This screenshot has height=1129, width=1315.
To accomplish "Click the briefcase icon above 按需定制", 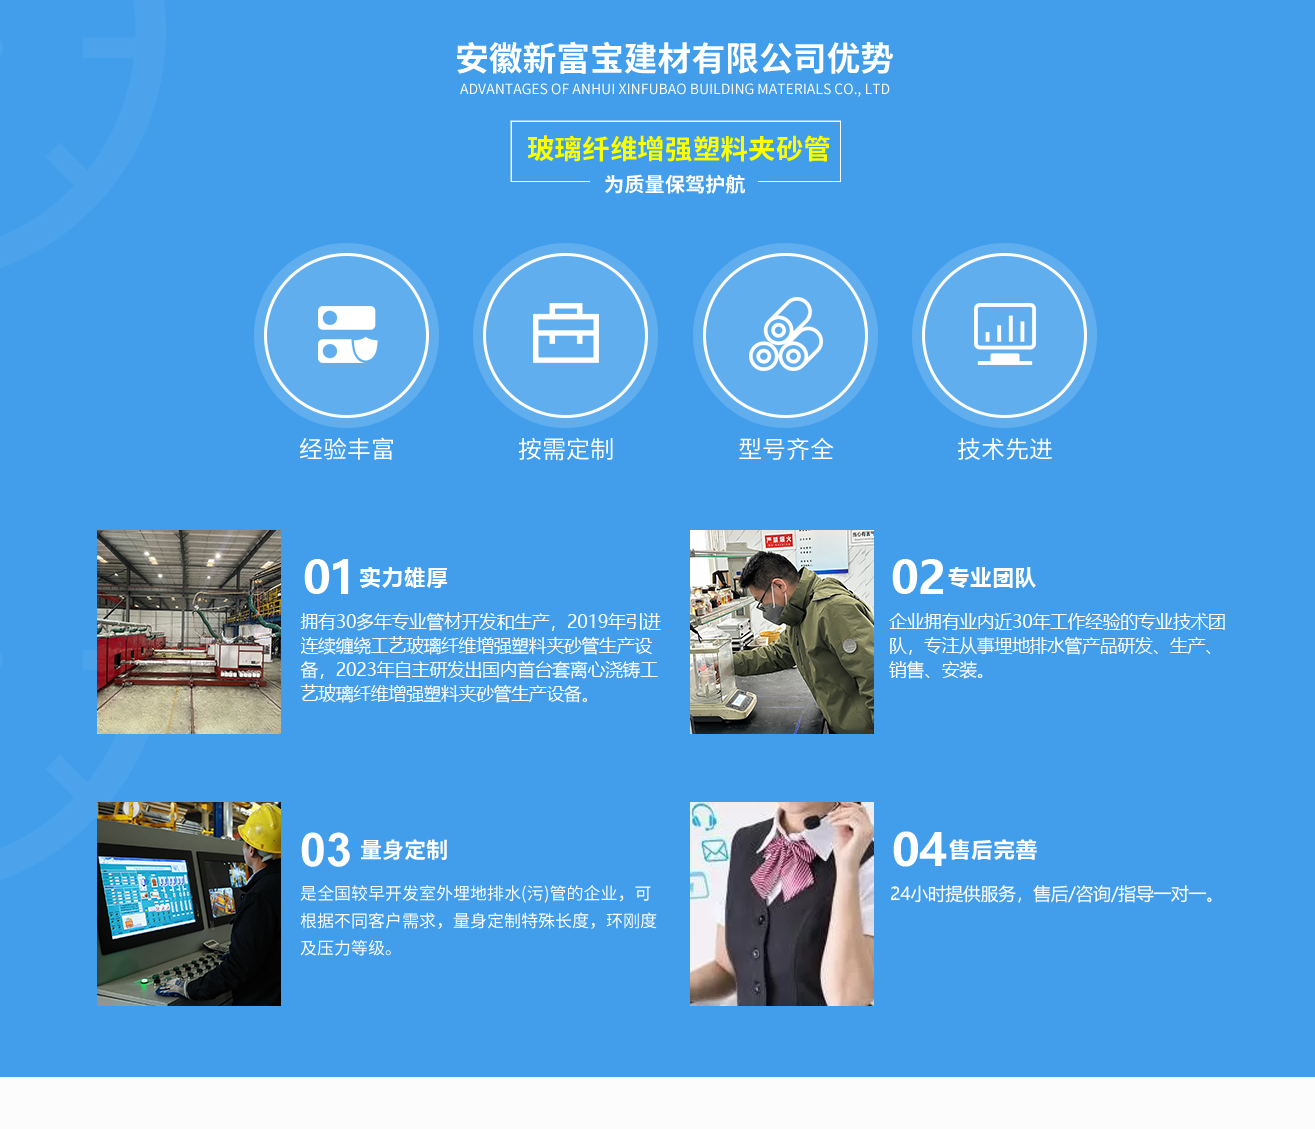I will [x=565, y=333].
